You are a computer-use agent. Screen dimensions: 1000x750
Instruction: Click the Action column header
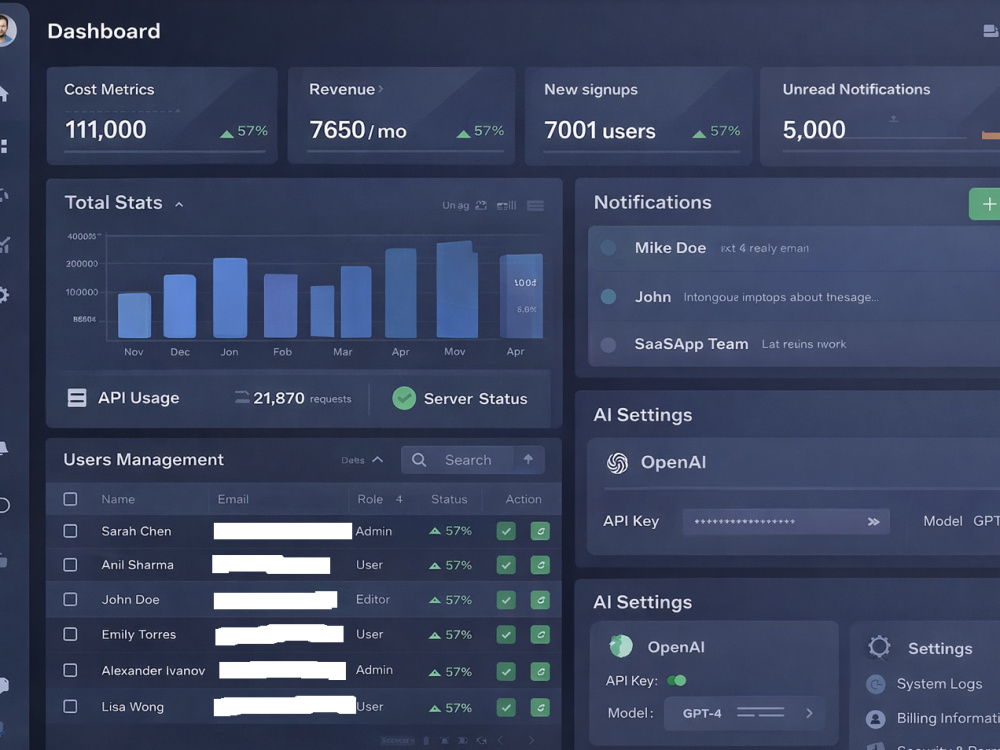pyautogui.click(x=524, y=499)
